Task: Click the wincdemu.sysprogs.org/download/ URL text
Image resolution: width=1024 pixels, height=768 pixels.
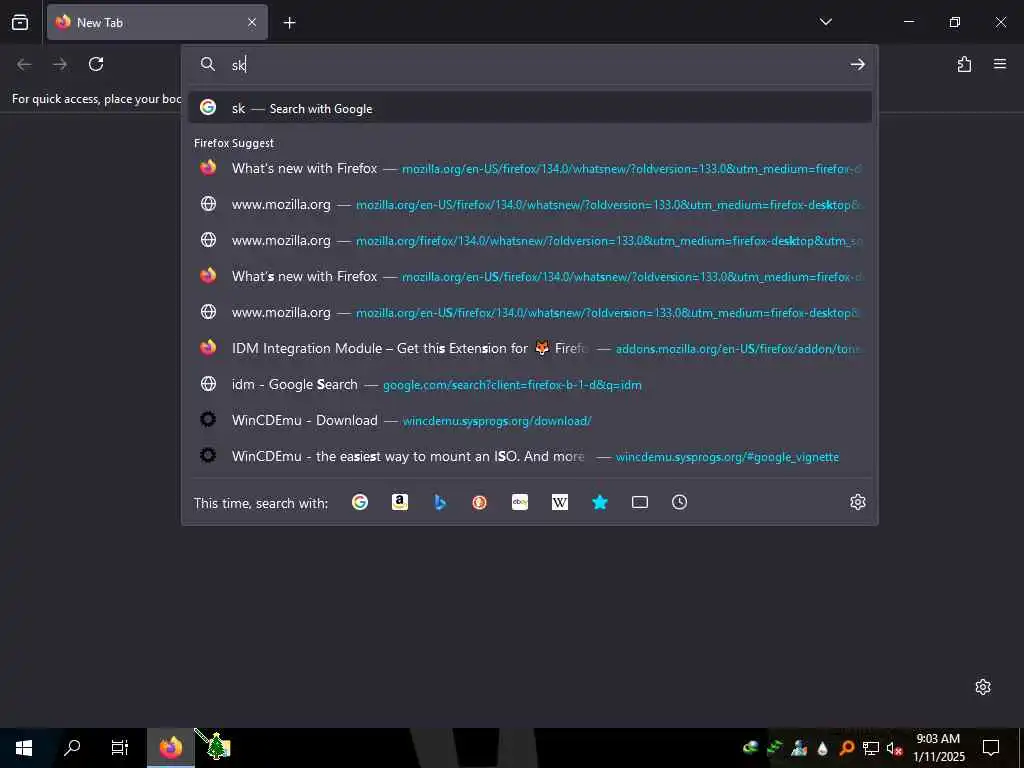Action: click(x=497, y=421)
